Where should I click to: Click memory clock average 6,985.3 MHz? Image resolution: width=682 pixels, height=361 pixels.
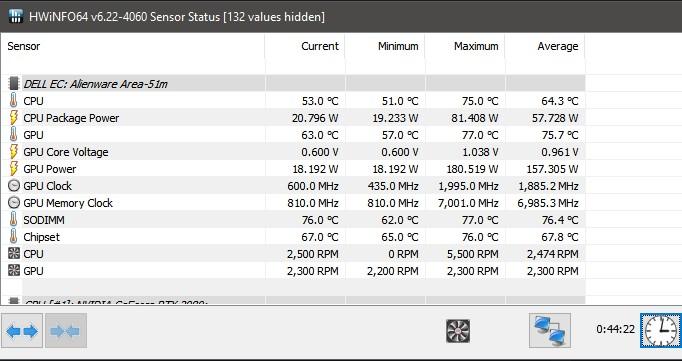click(548, 203)
